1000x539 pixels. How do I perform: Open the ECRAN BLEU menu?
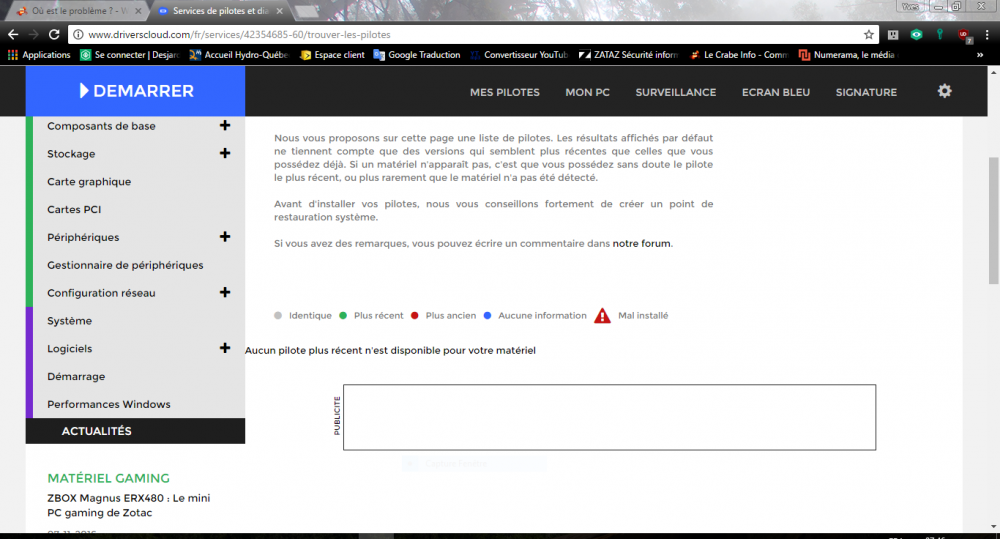pos(776,92)
